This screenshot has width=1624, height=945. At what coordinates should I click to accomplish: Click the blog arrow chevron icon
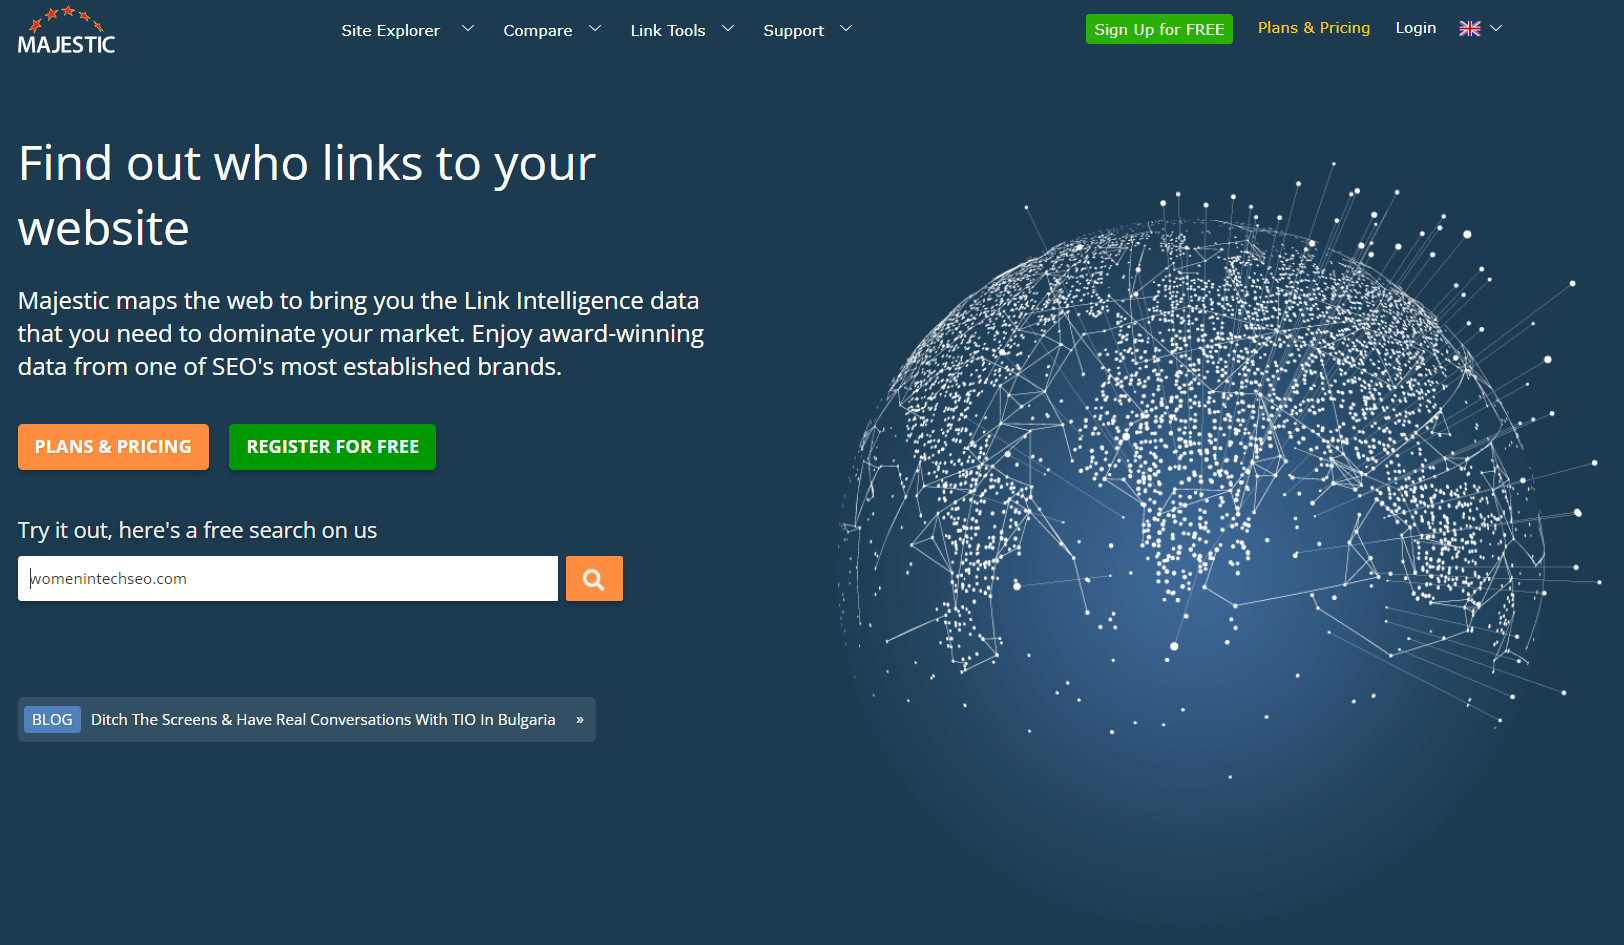(x=580, y=720)
